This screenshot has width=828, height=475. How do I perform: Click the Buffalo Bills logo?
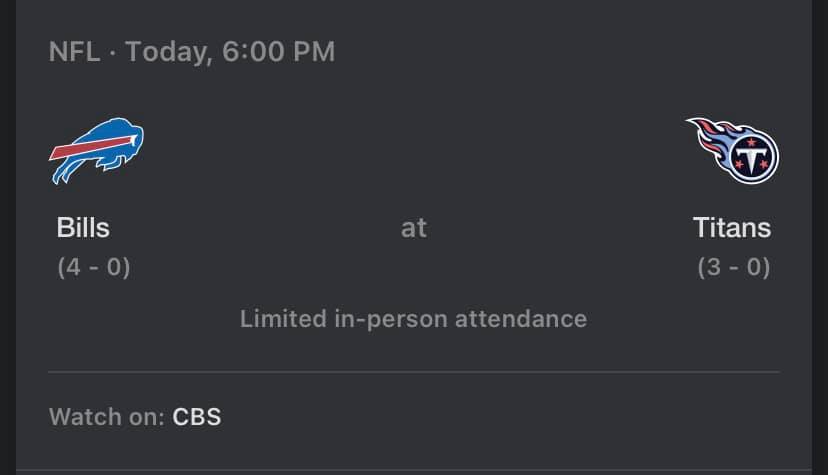coord(96,150)
